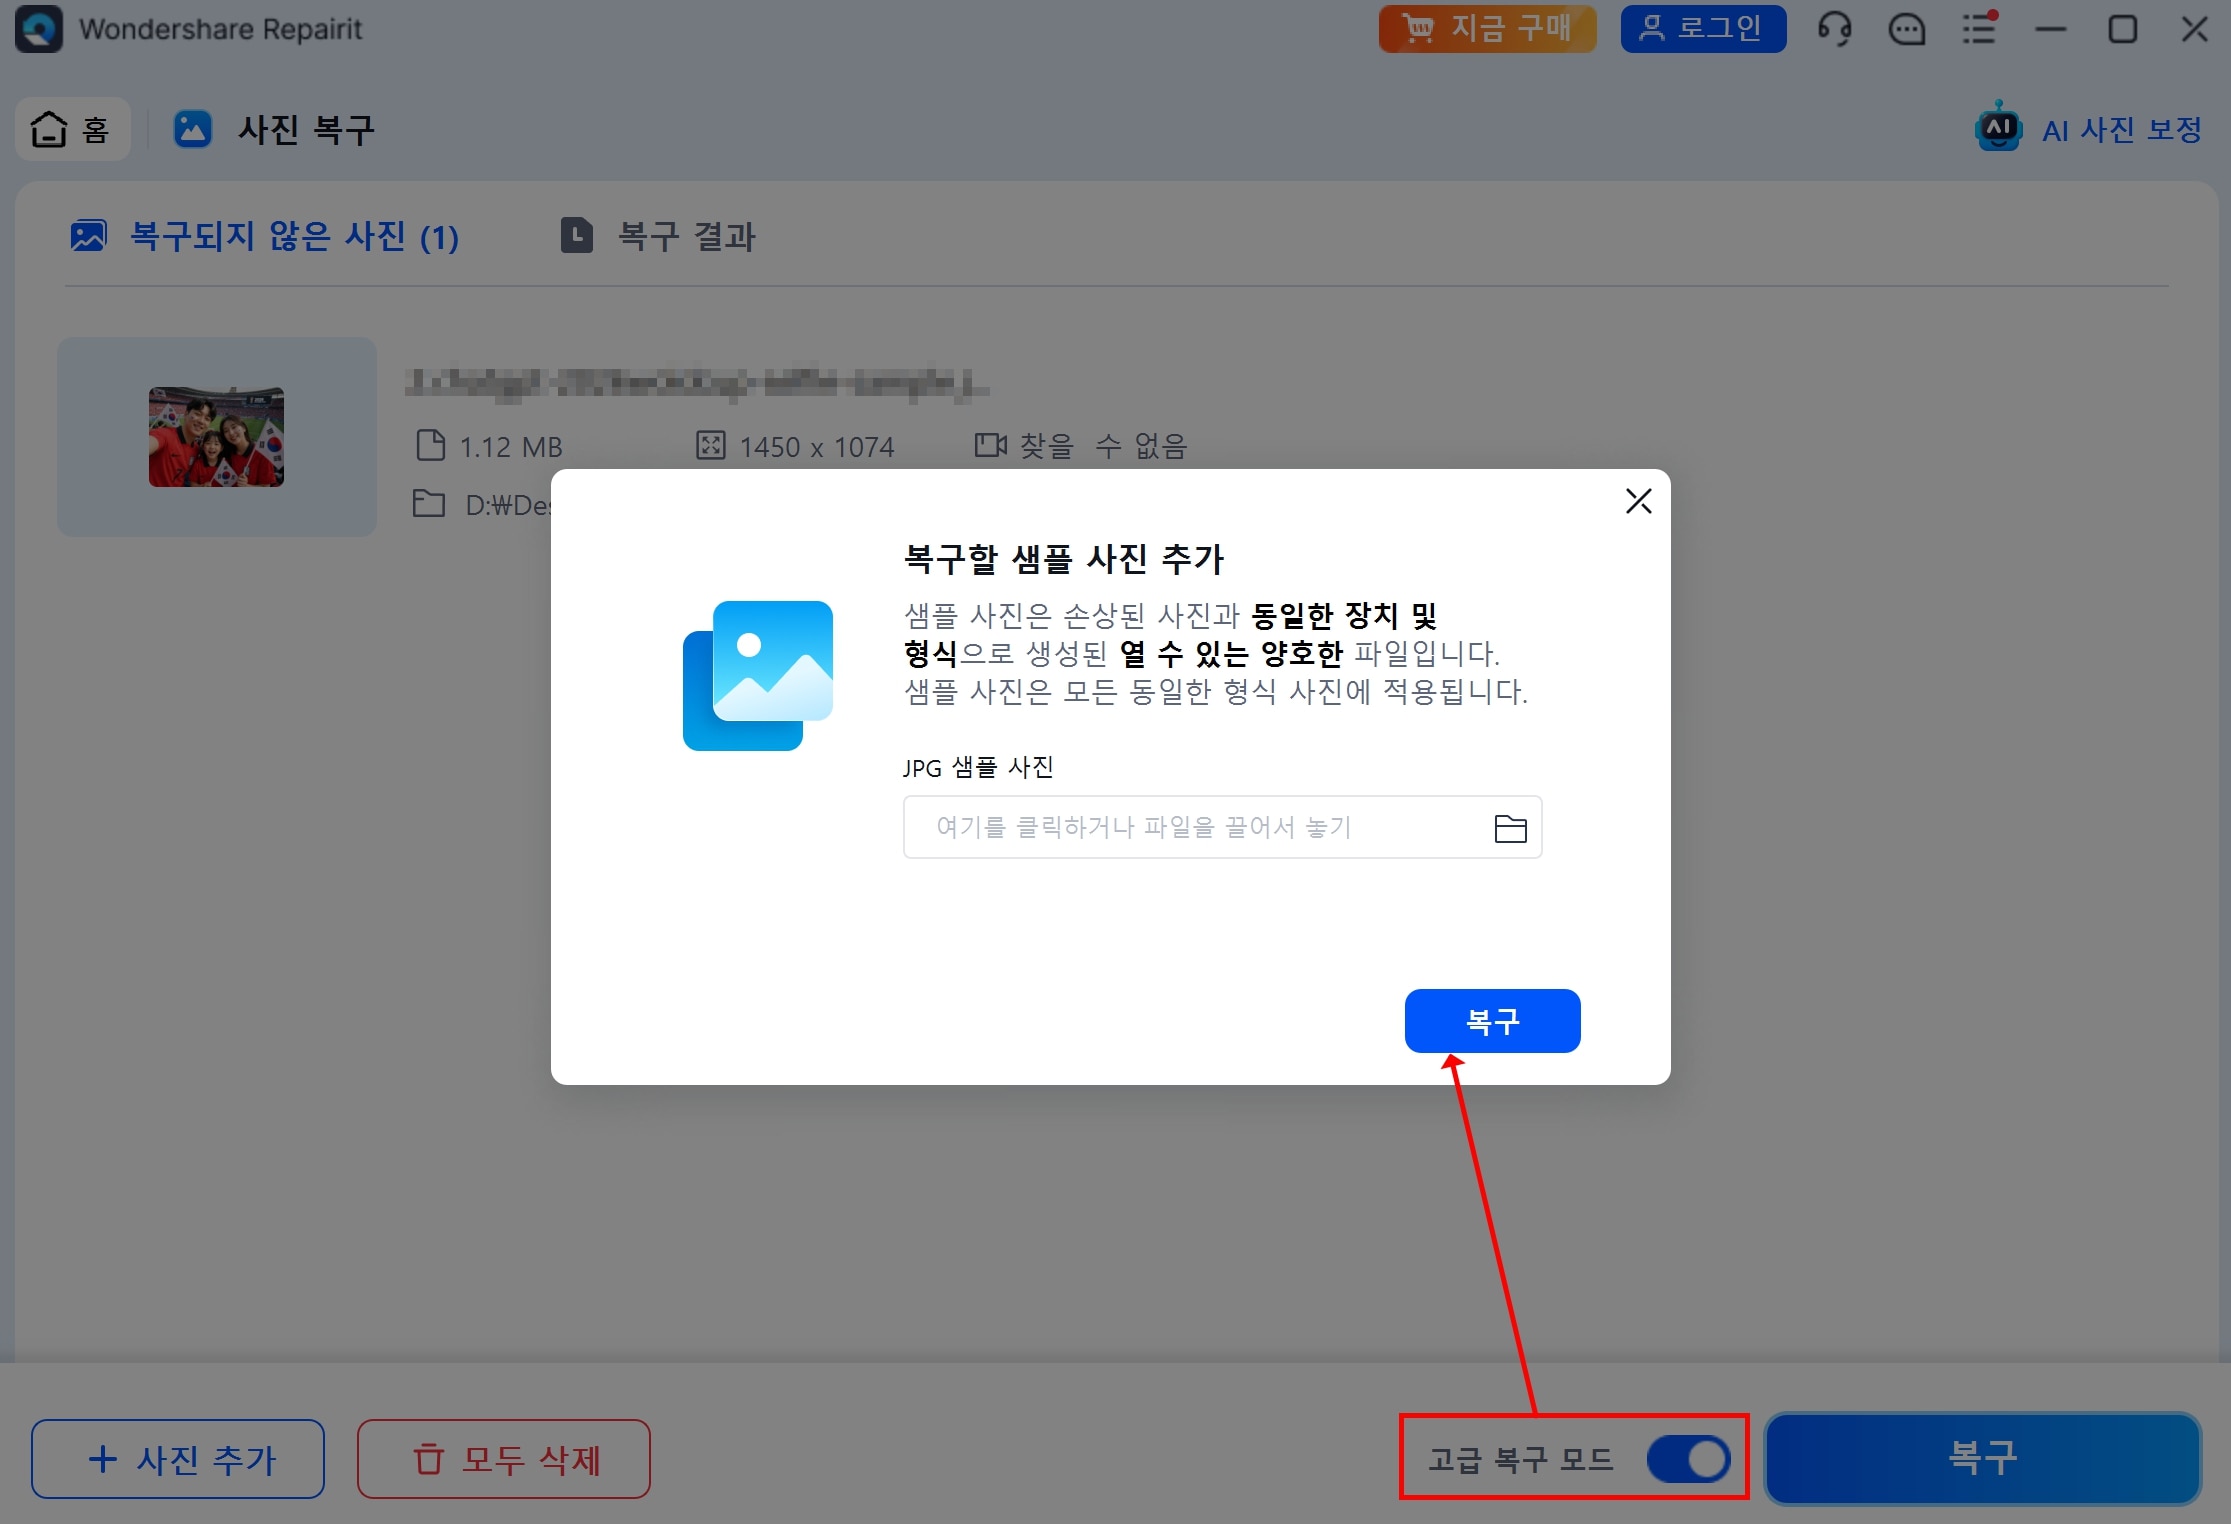Switch to 복구되지 않은 사진 (1) tab
The height and width of the screenshot is (1524, 2231).
tap(265, 237)
